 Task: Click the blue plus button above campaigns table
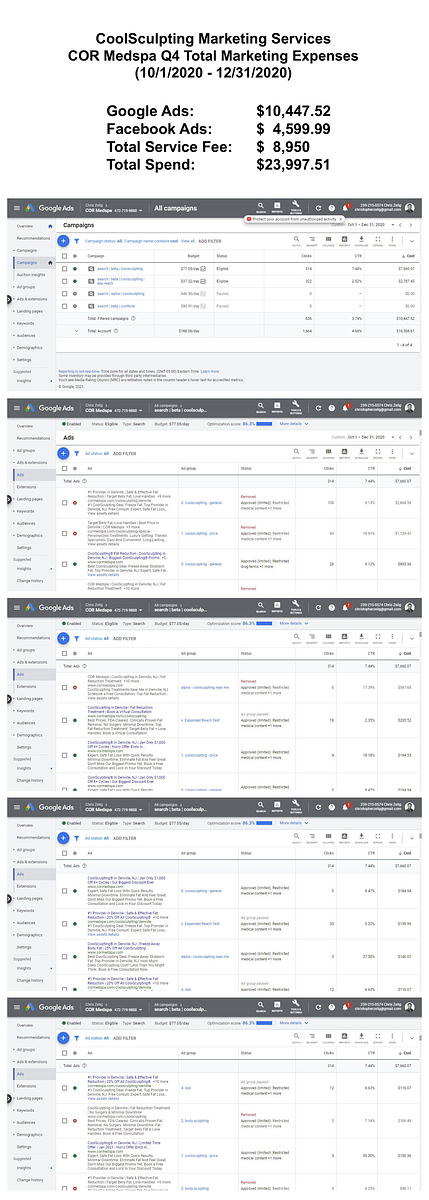64,241
